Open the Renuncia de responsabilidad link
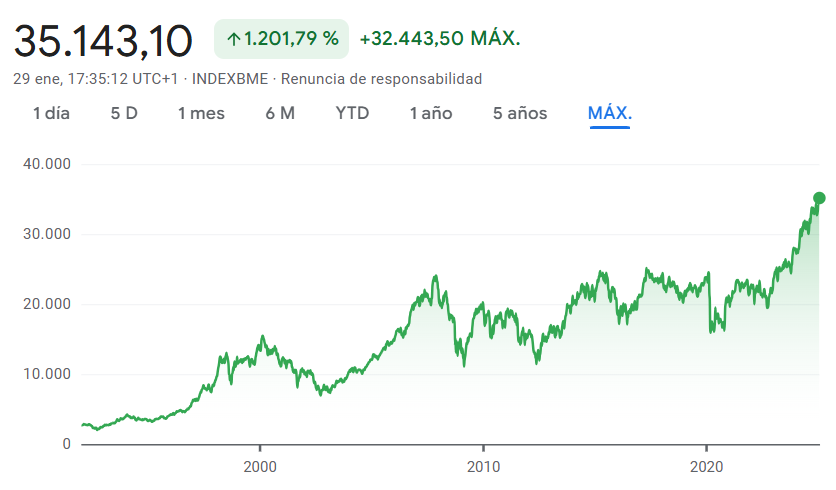Image resolution: width=836 pixels, height=490 pixels. [381, 79]
